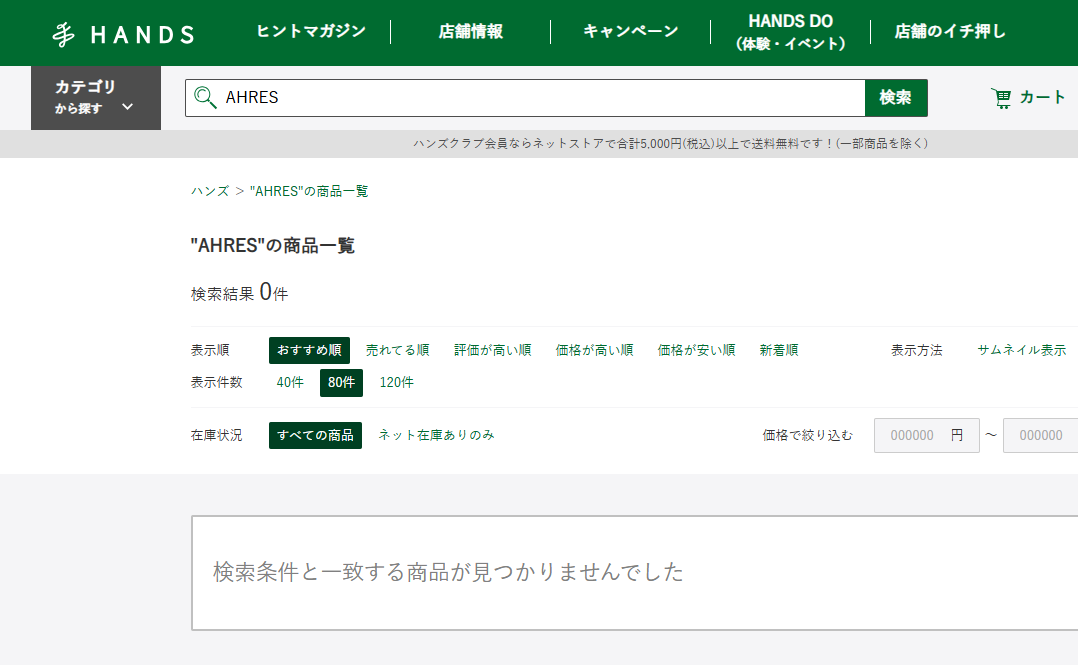Open the cart icon
1078x665 pixels.
1001,98
